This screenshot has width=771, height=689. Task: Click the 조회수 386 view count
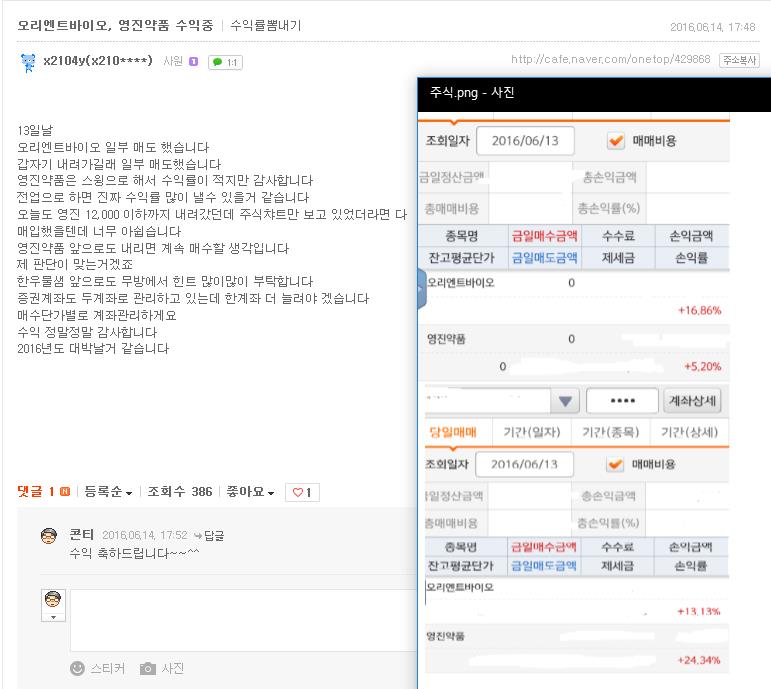pos(180,491)
